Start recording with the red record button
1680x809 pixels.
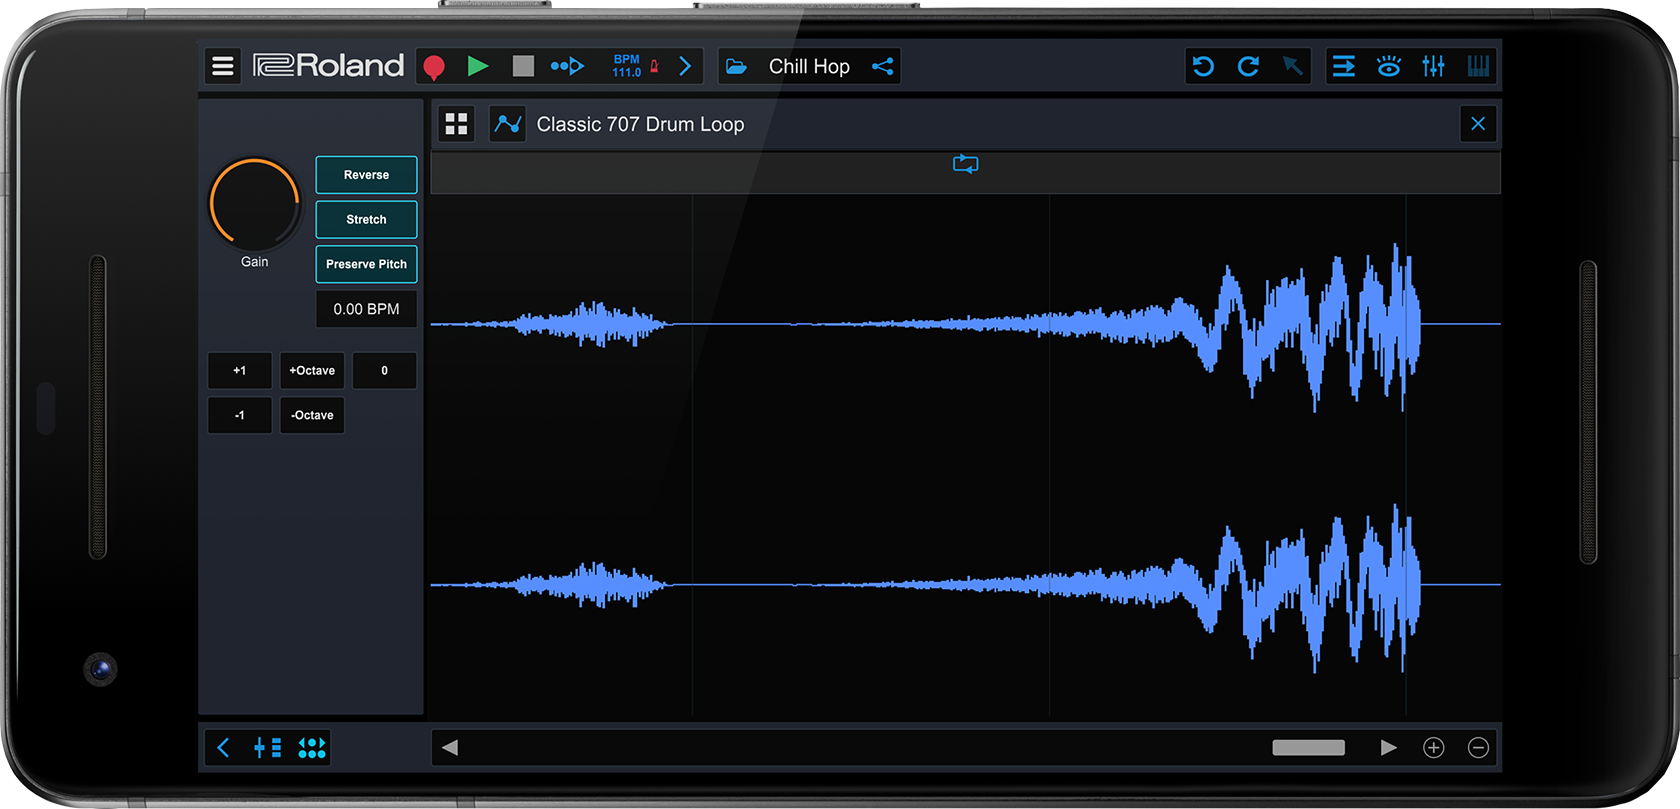[x=434, y=67]
